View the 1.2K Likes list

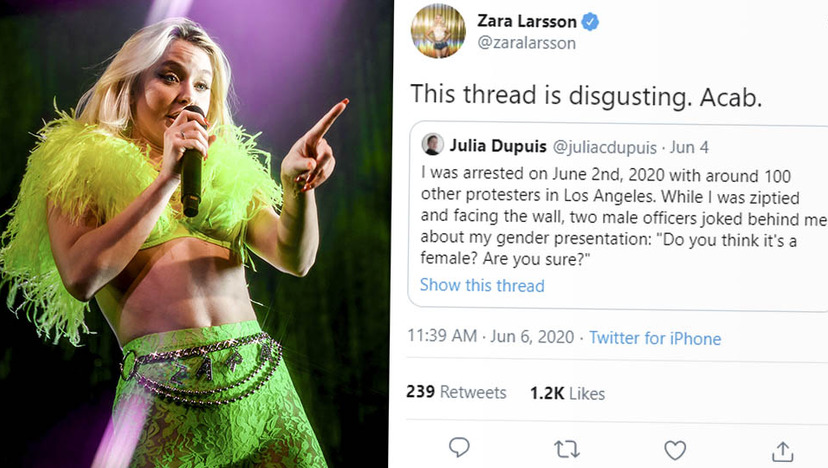pyautogui.click(x=568, y=394)
